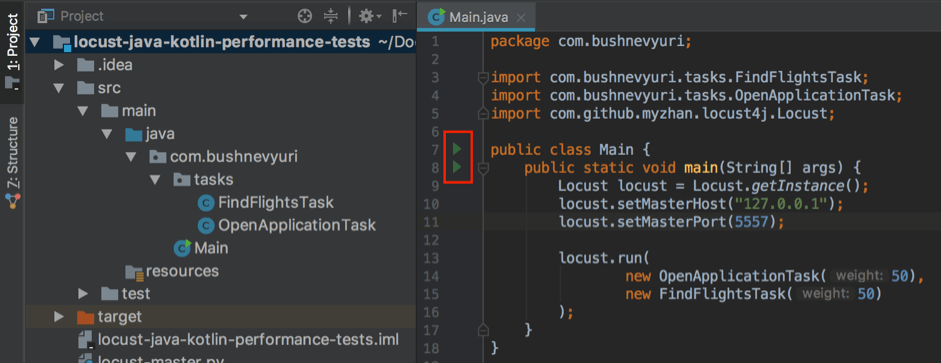Select OpenApplicationTask in project tree
Screen dimensions: 941x363
(296, 225)
